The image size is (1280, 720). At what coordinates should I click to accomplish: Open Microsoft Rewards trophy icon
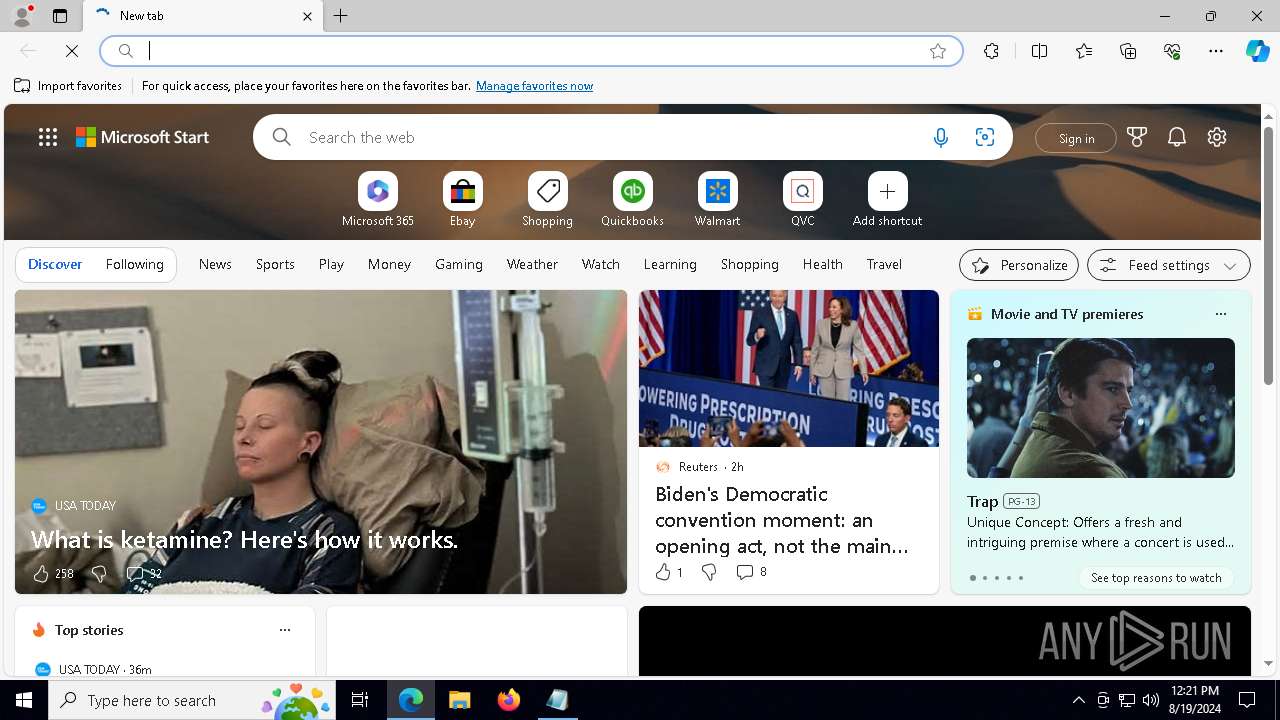point(1137,138)
